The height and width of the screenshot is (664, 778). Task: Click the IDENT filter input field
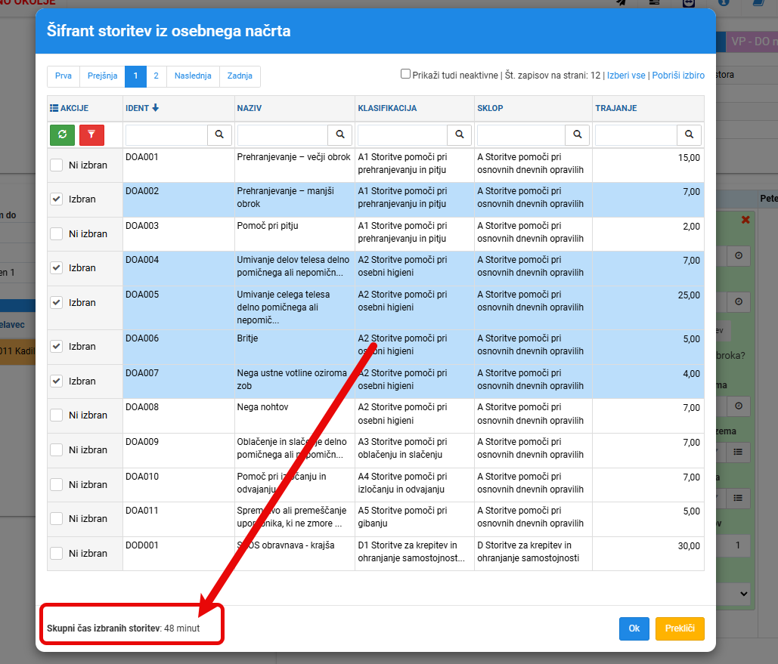tap(166, 134)
